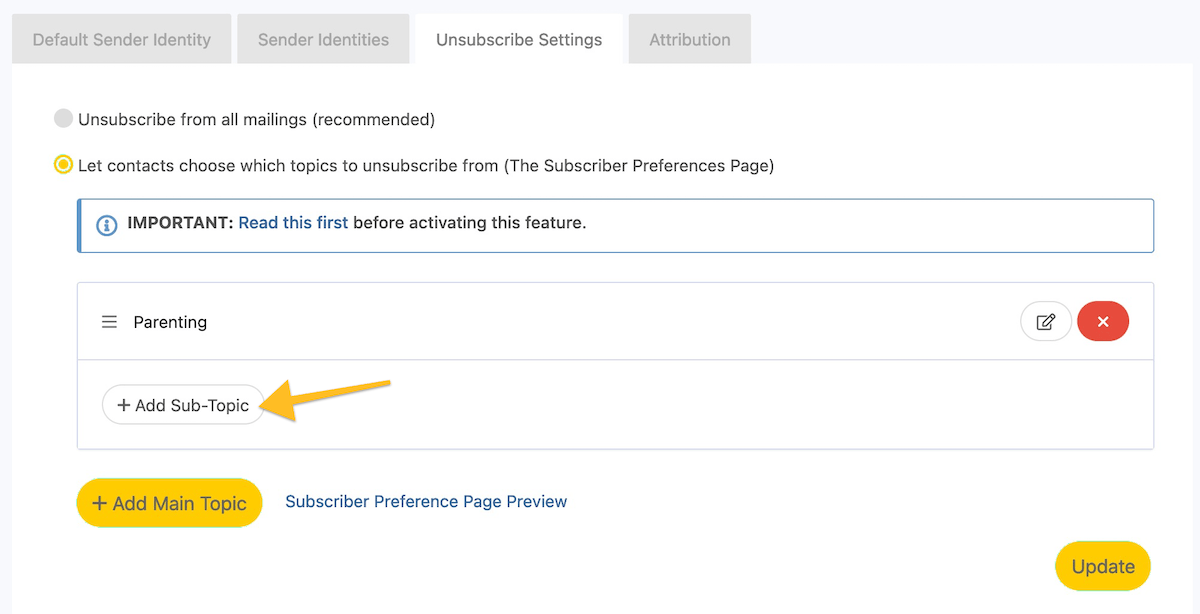The image size is (1200, 614).
Task: Click the drag handle beside Parenting
Action: tap(109, 321)
